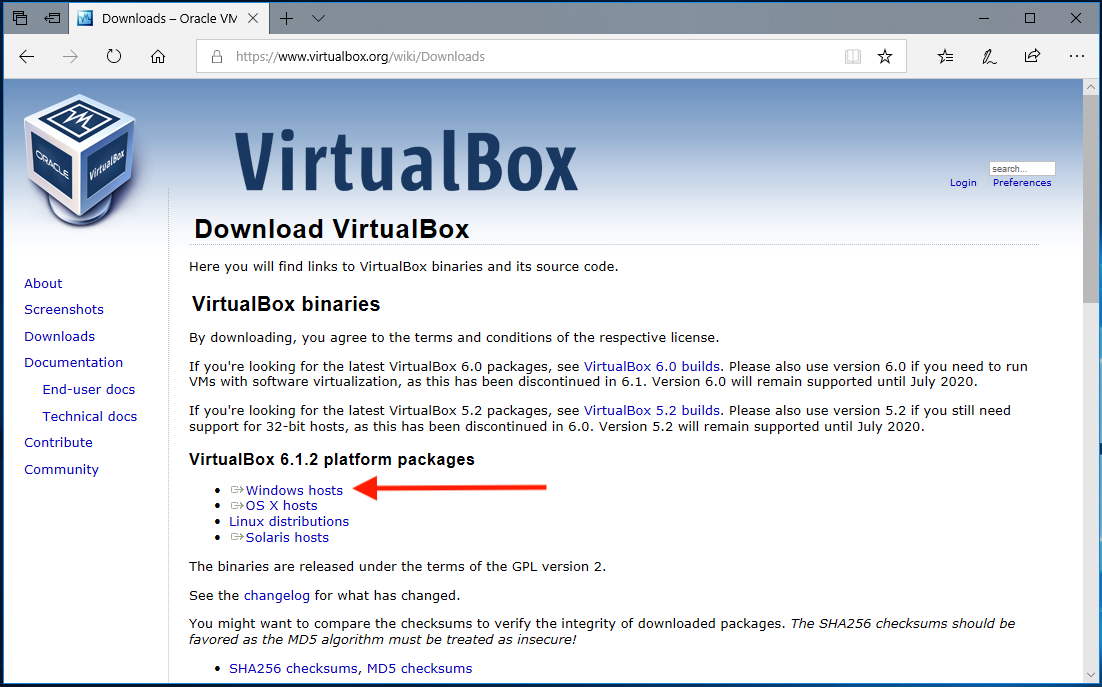Viewport: 1102px width, 687px height.
Task: Click the vertical scrollbar down arrow
Action: coord(1091,674)
